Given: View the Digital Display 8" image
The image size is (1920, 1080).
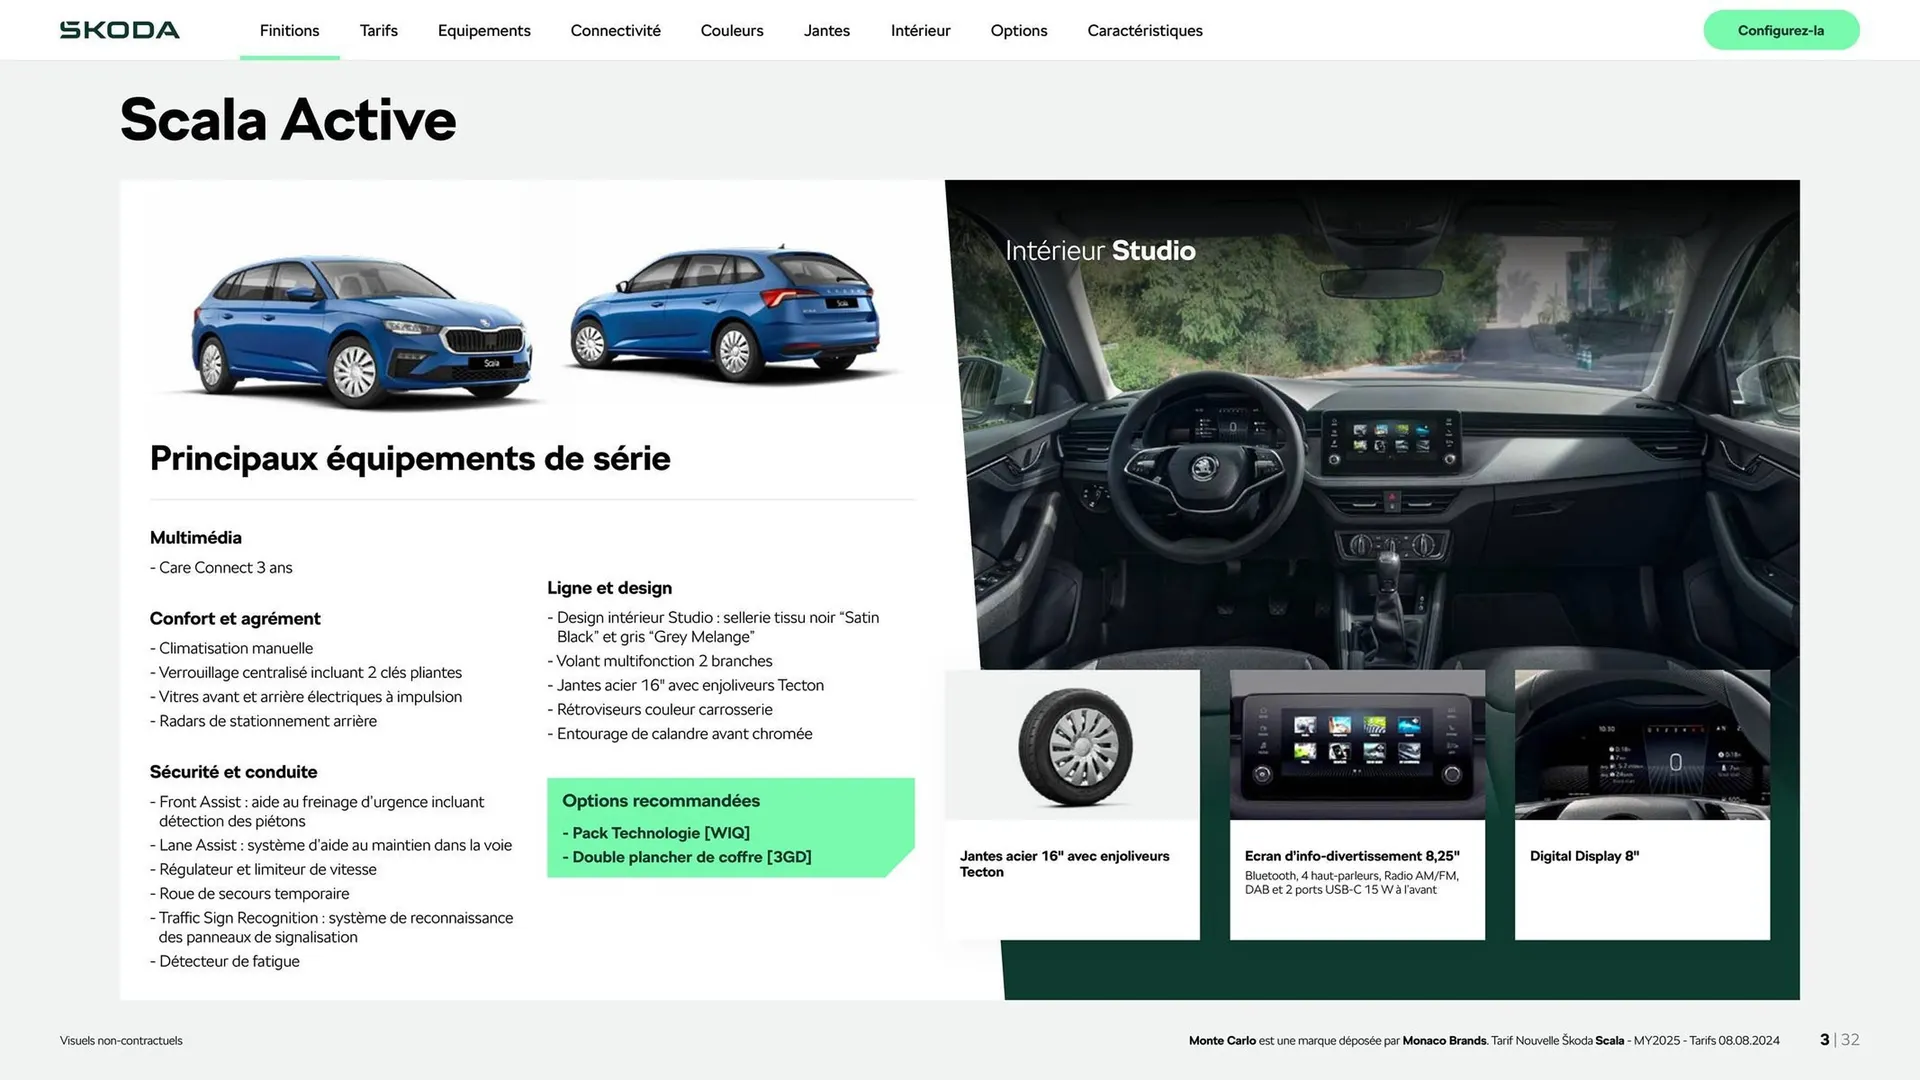Looking at the screenshot, I should (x=1641, y=745).
